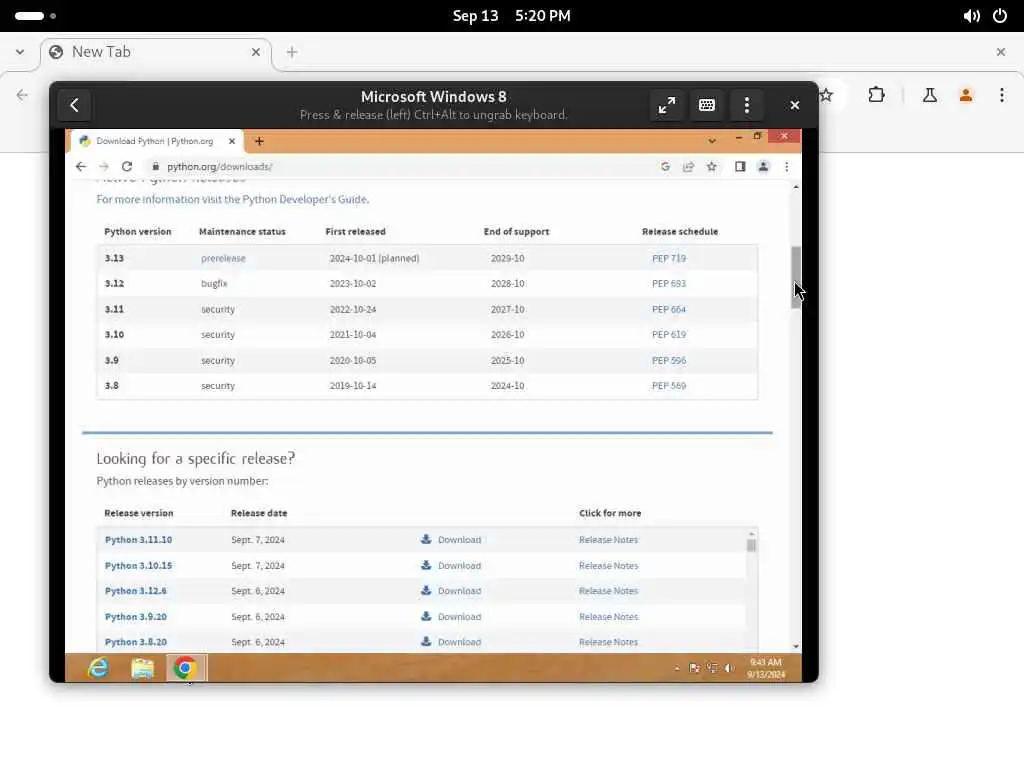The width and height of the screenshot is (1024, 778).
Task: Click the page scrollbar down arrow
Action: click(796, 647)
